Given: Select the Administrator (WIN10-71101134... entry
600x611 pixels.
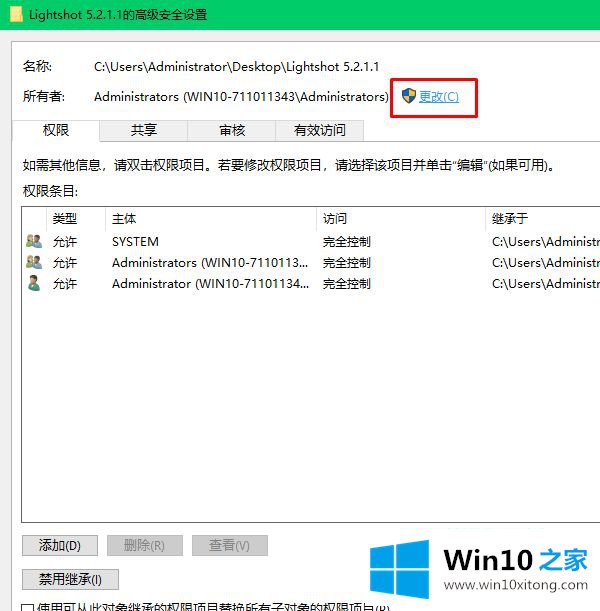Looking at the screenshot, I should pos(210,284).
